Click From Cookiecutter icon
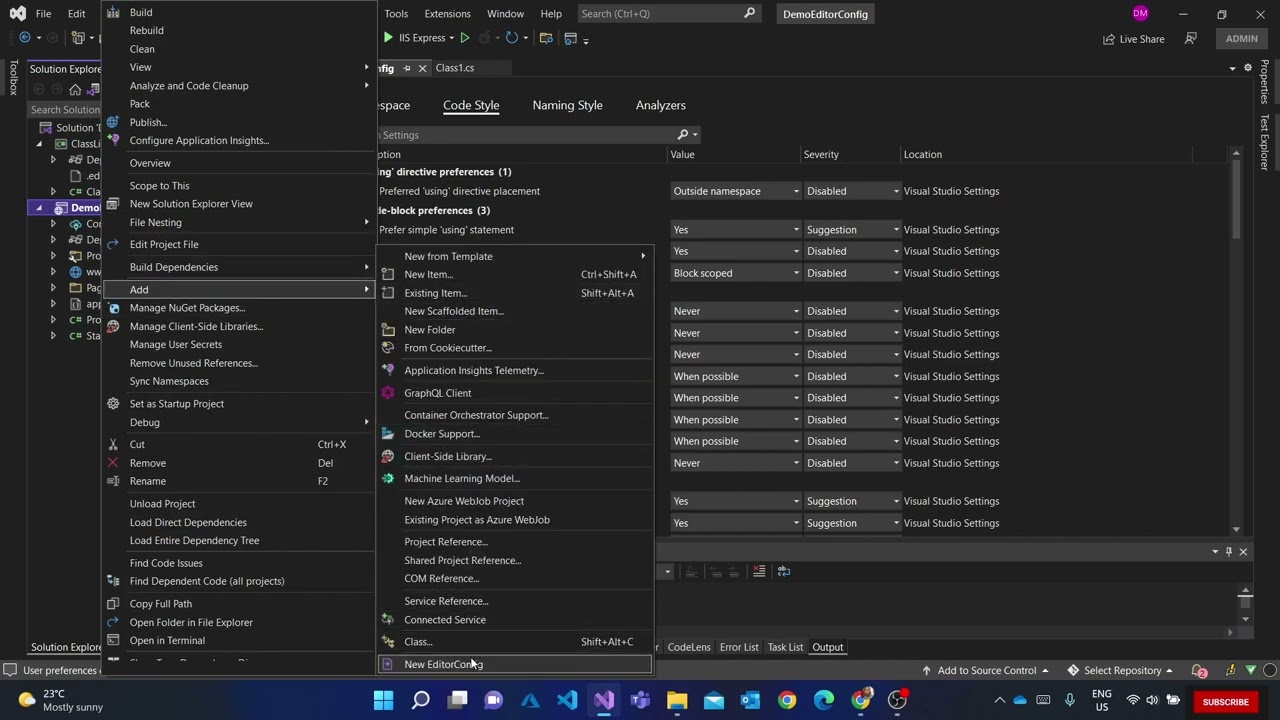The height and width of the screenshot is (720, 1280). click(388, 348)
